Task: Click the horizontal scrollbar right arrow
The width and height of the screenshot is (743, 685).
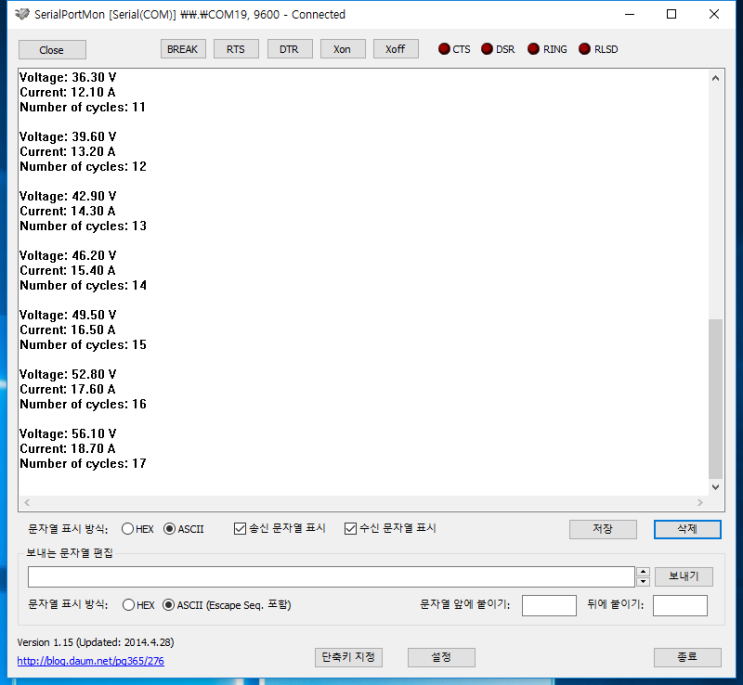Action: tap(700, 503)
